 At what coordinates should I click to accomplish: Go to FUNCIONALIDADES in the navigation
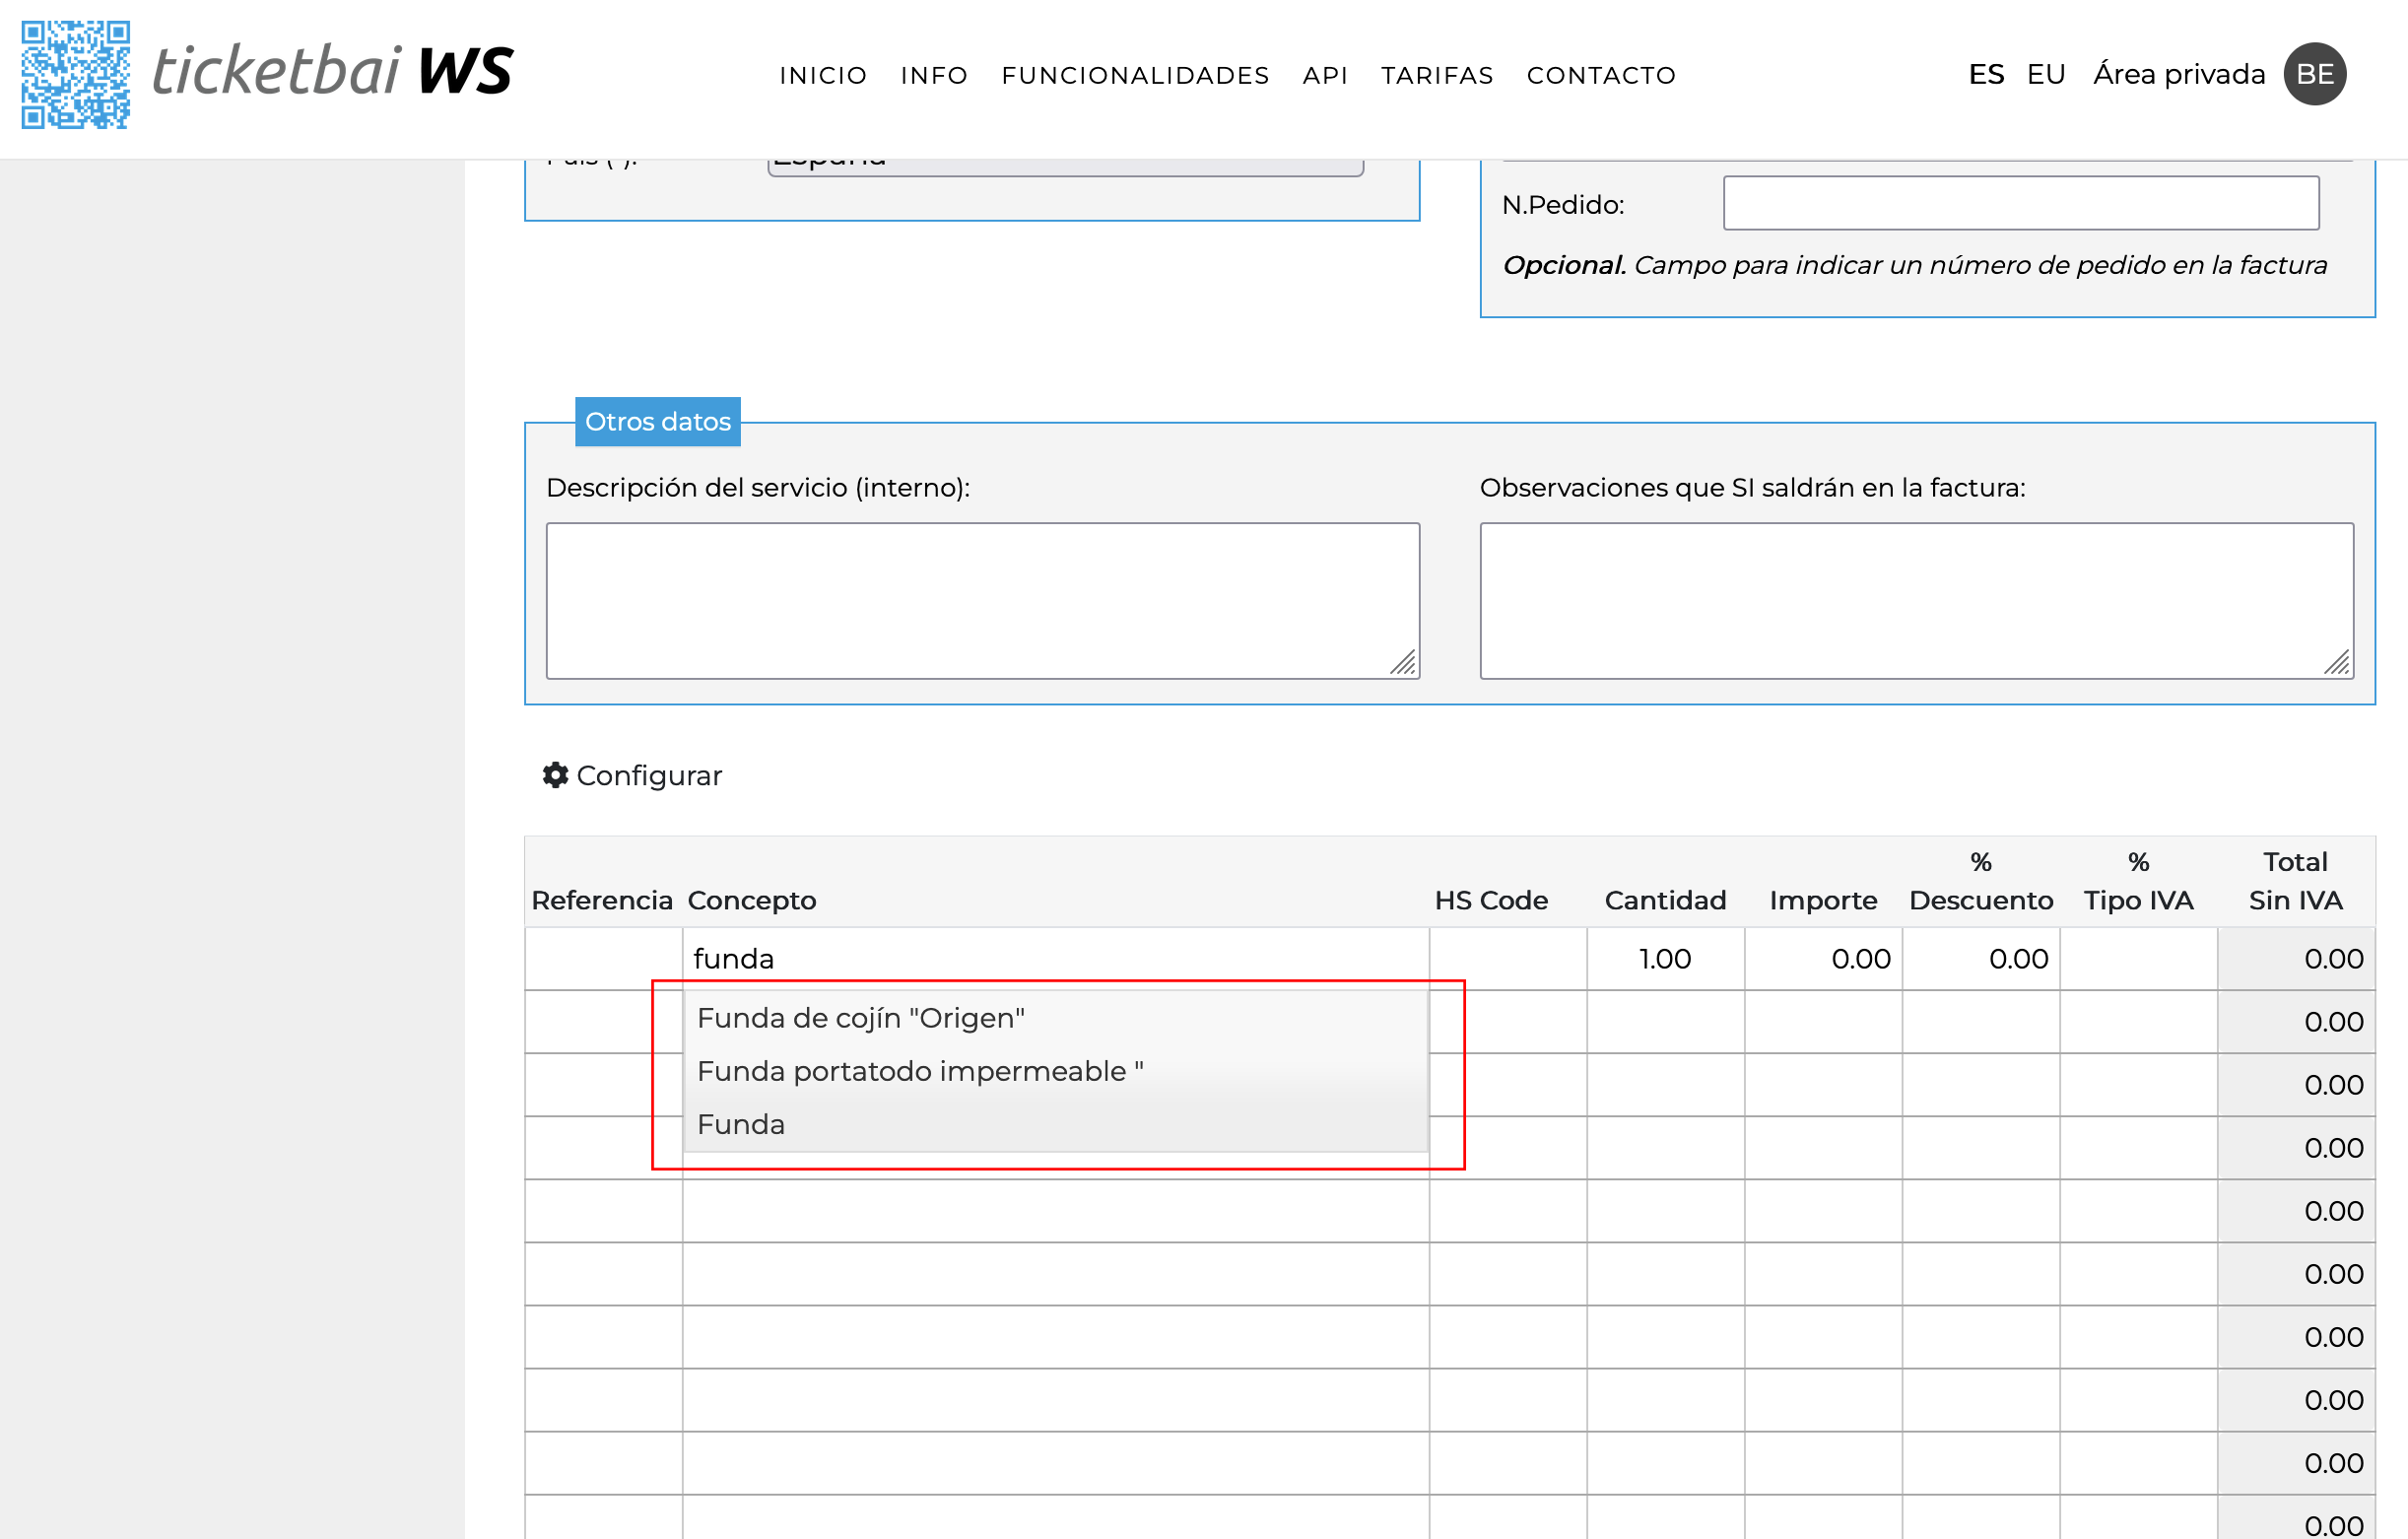(x=1135, y=75)
